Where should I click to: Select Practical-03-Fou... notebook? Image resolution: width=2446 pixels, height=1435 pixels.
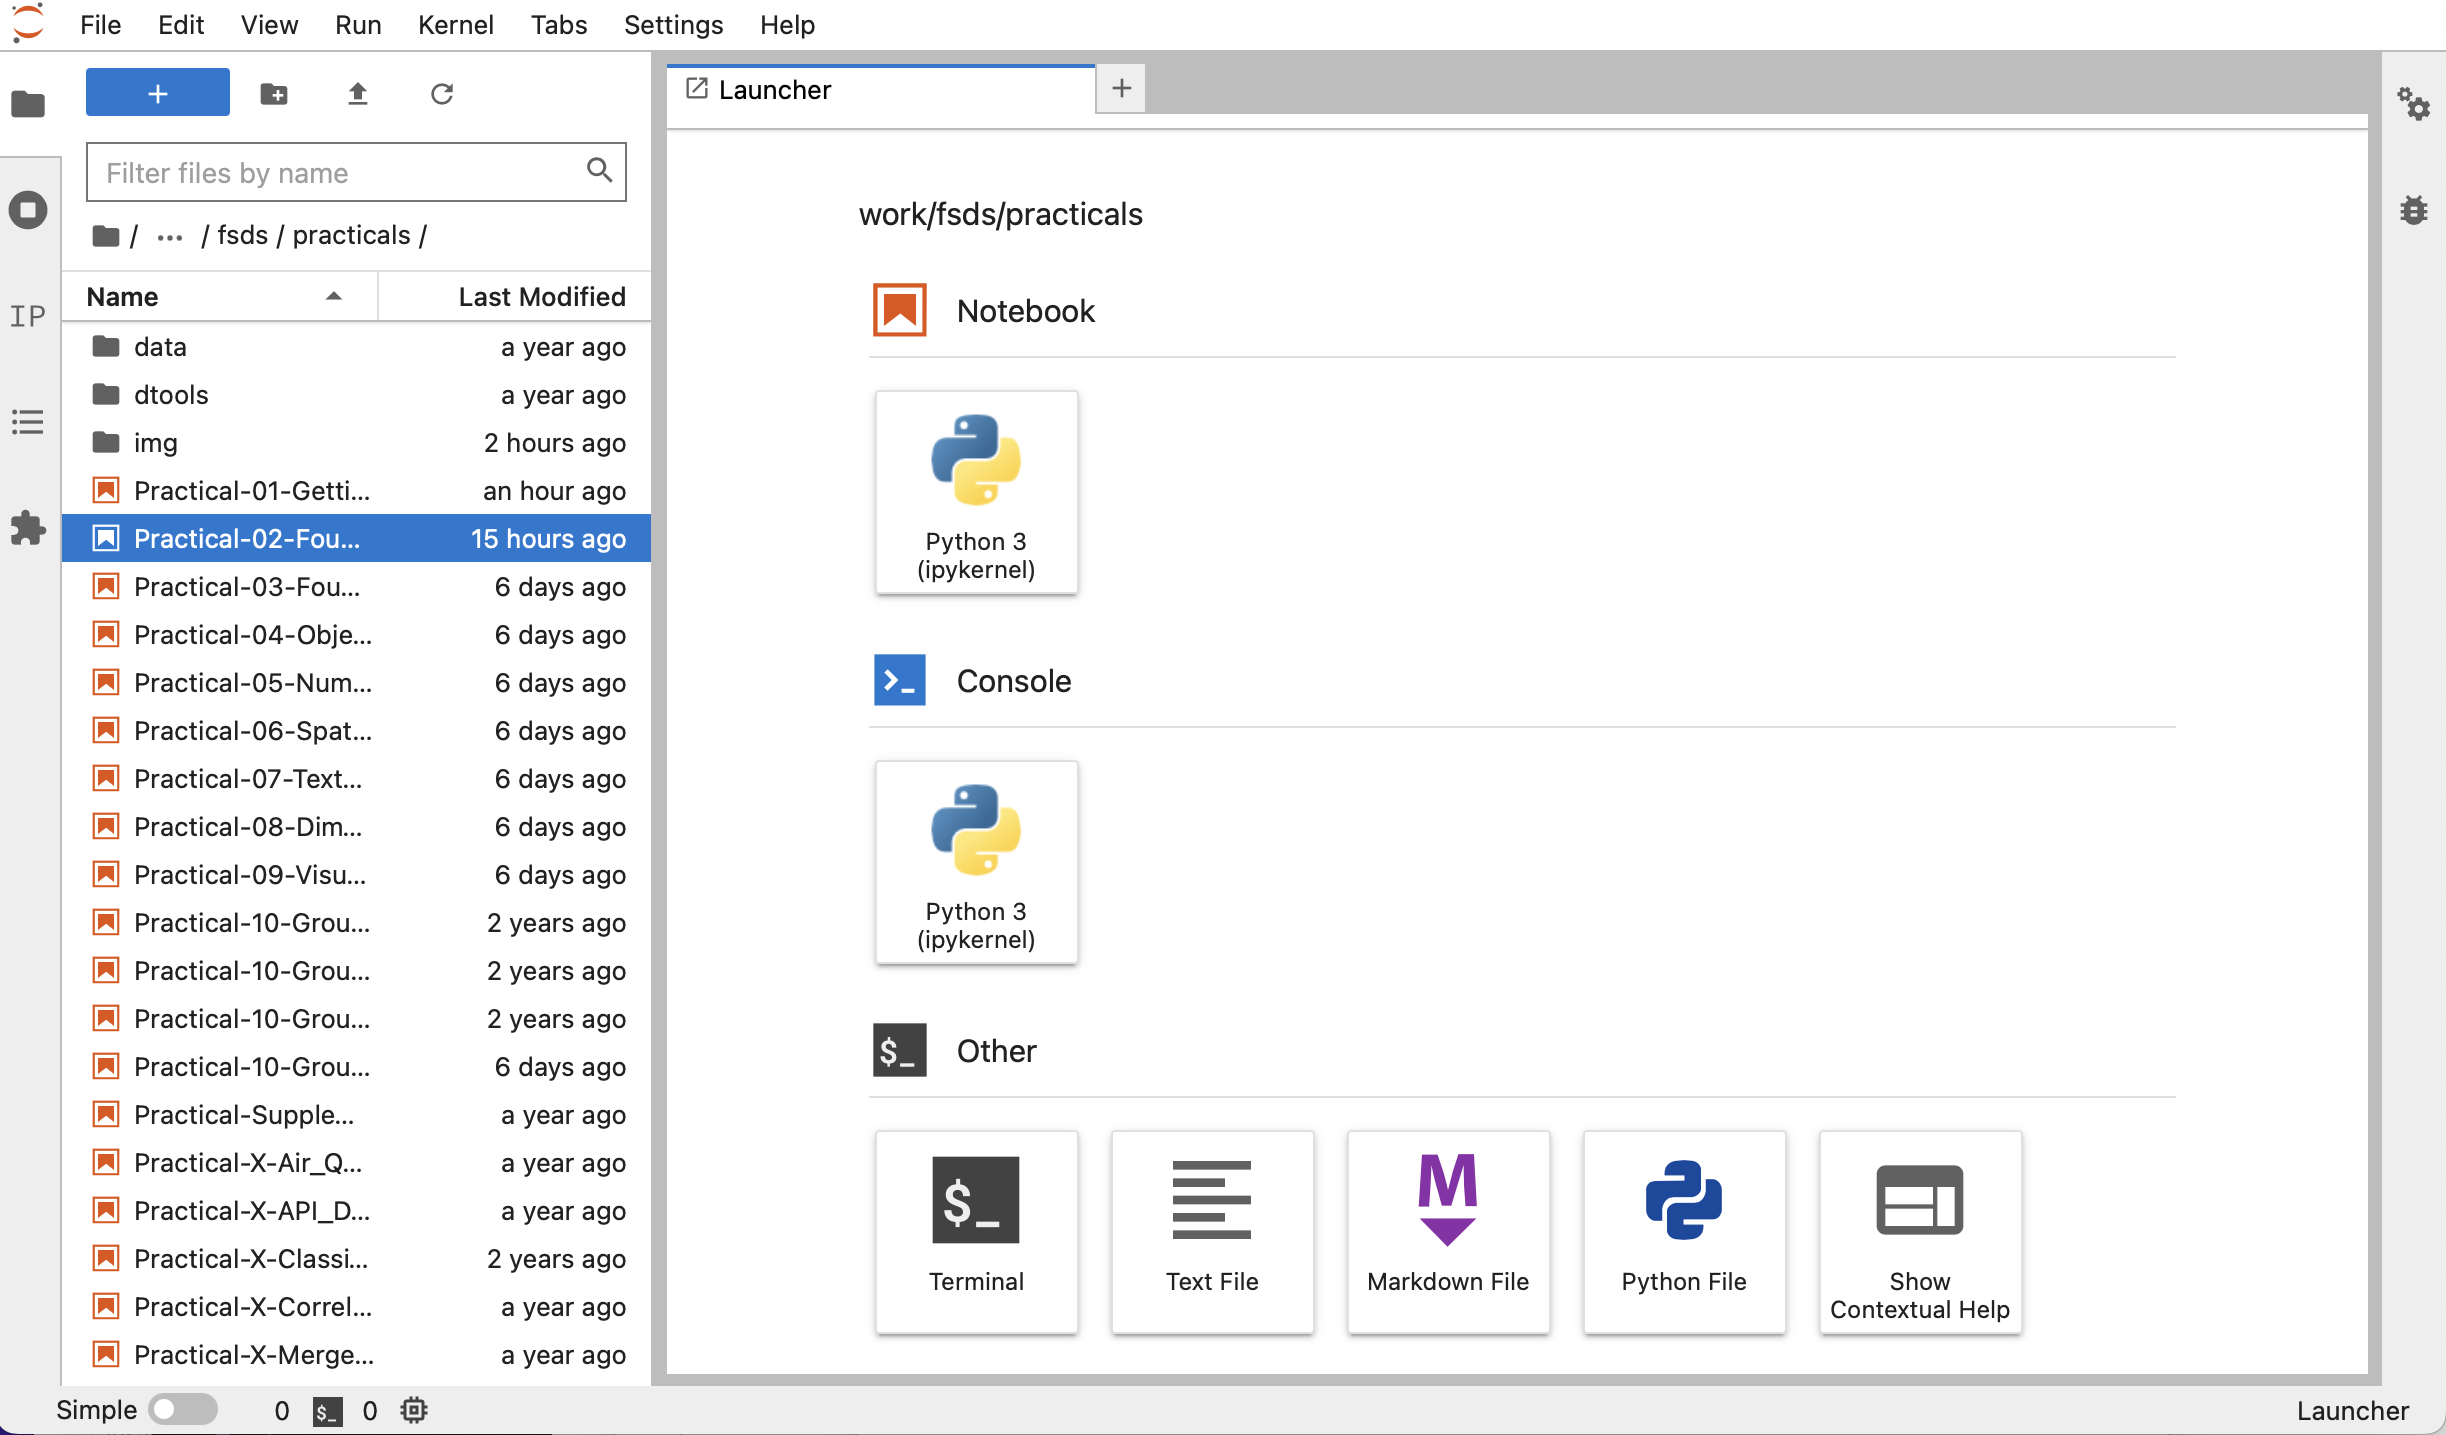pos(356,587)
